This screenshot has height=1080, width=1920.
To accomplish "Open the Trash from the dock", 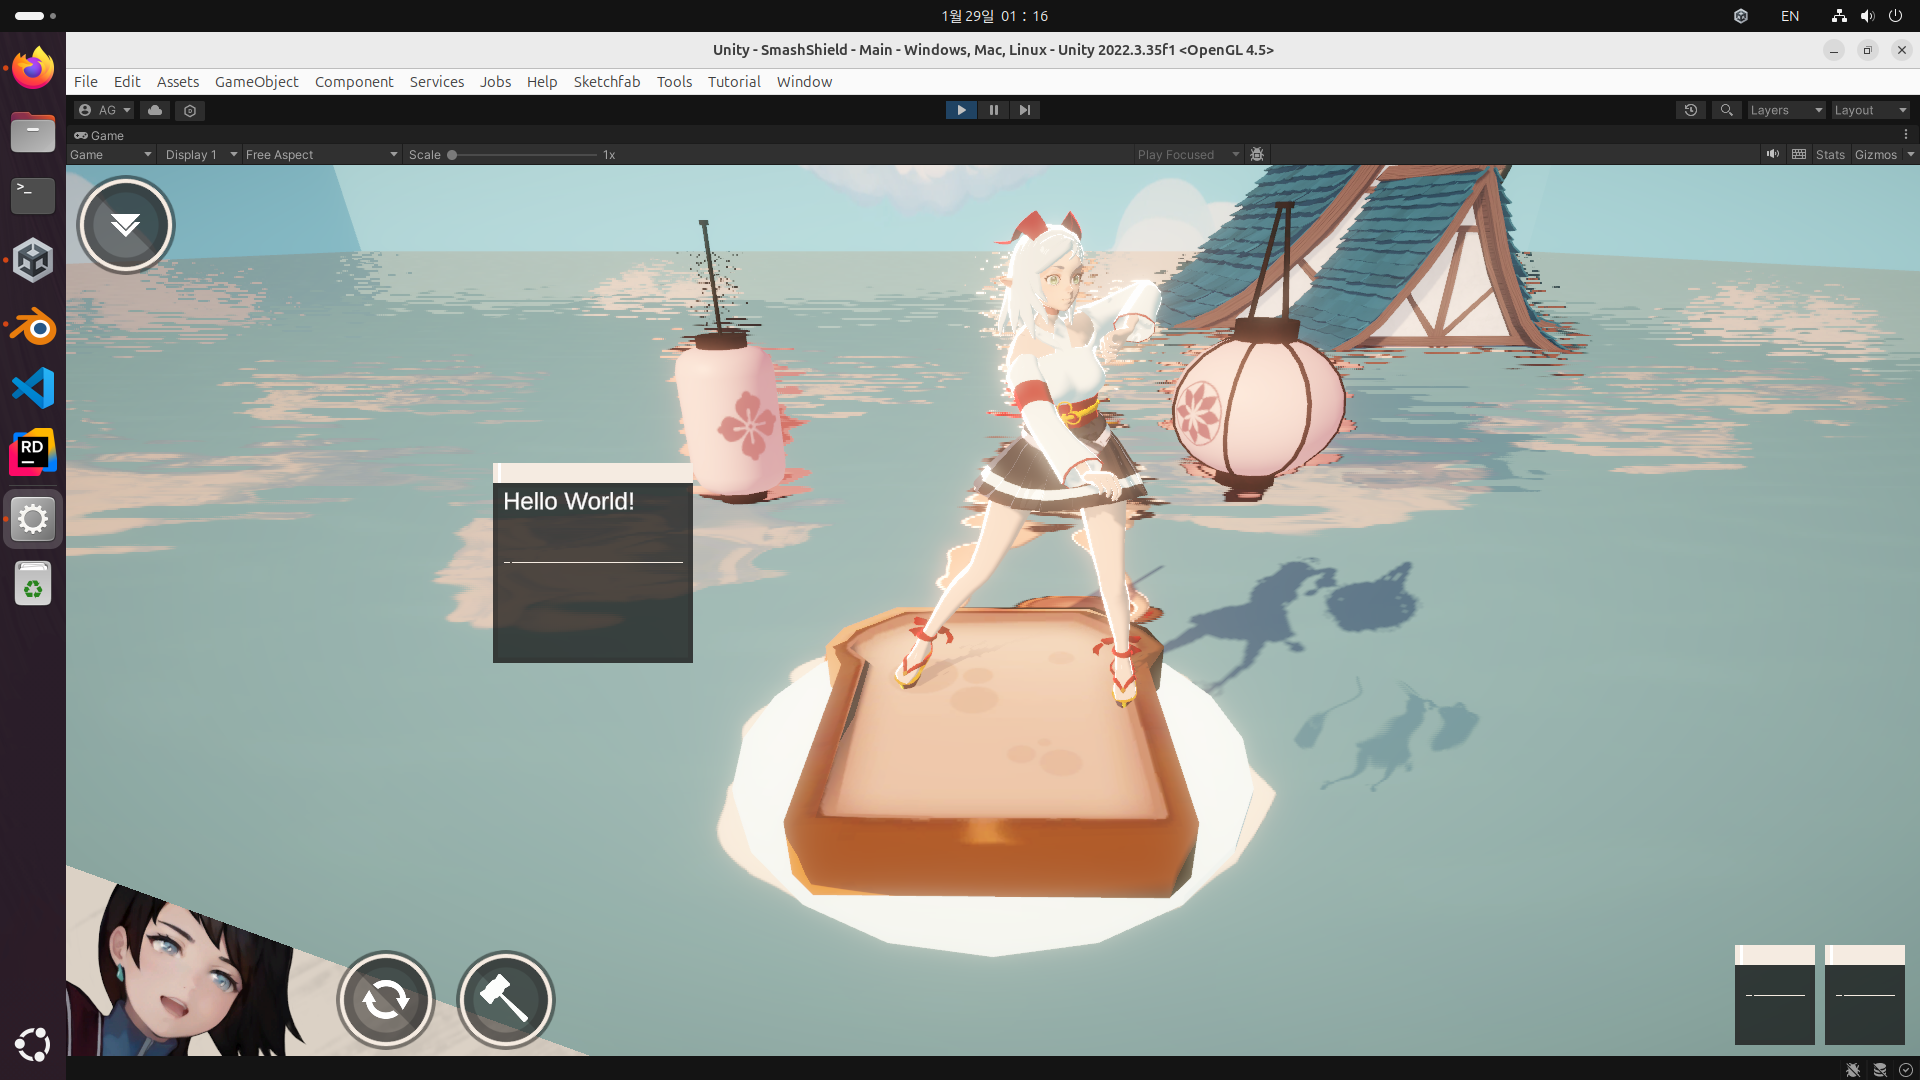I will pyautogui.click(x=33, y=583).
